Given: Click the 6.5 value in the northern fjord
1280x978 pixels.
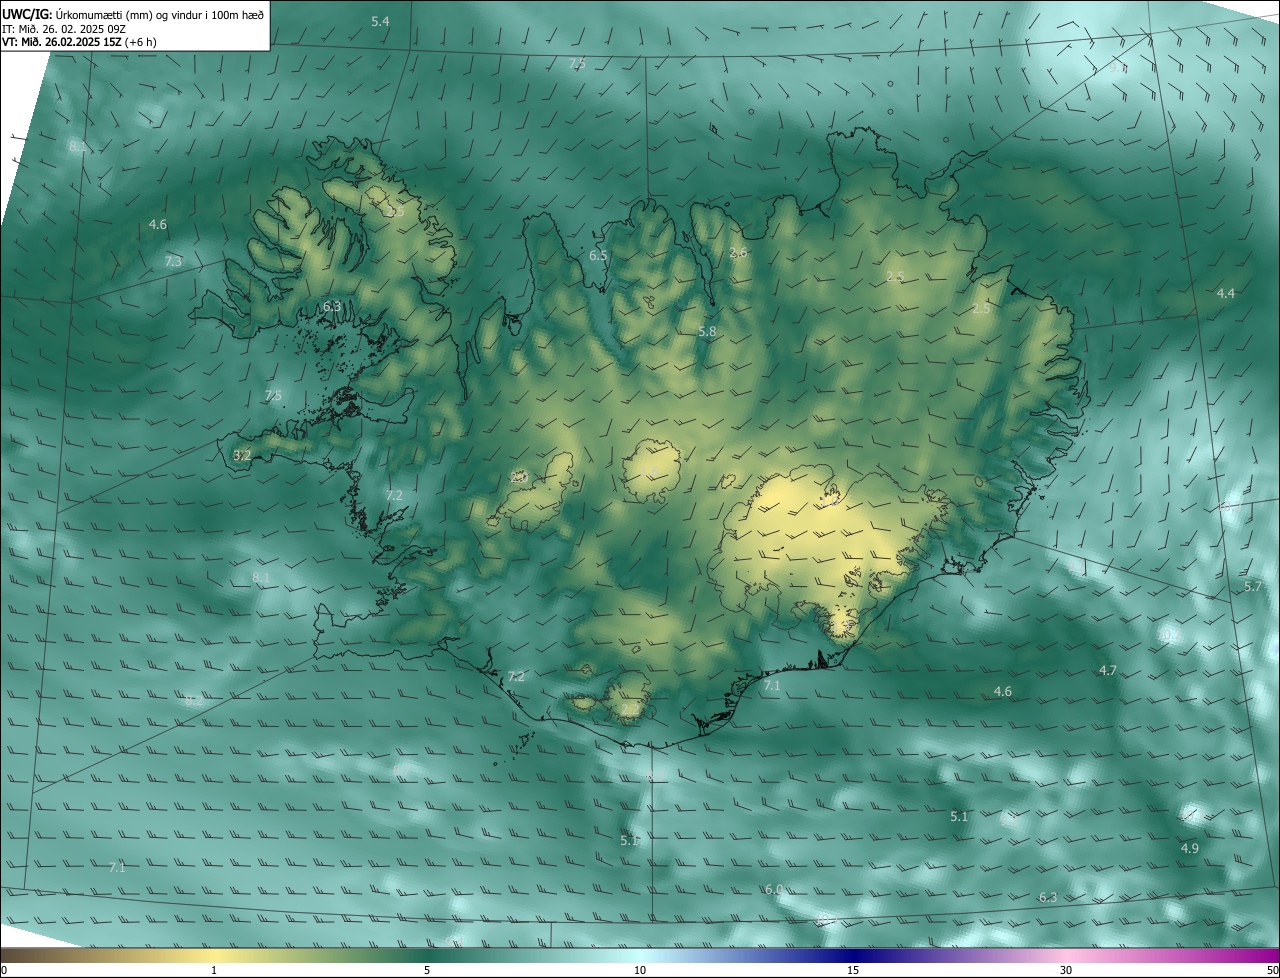Looking at the screenshot, I should click(598, 256).
